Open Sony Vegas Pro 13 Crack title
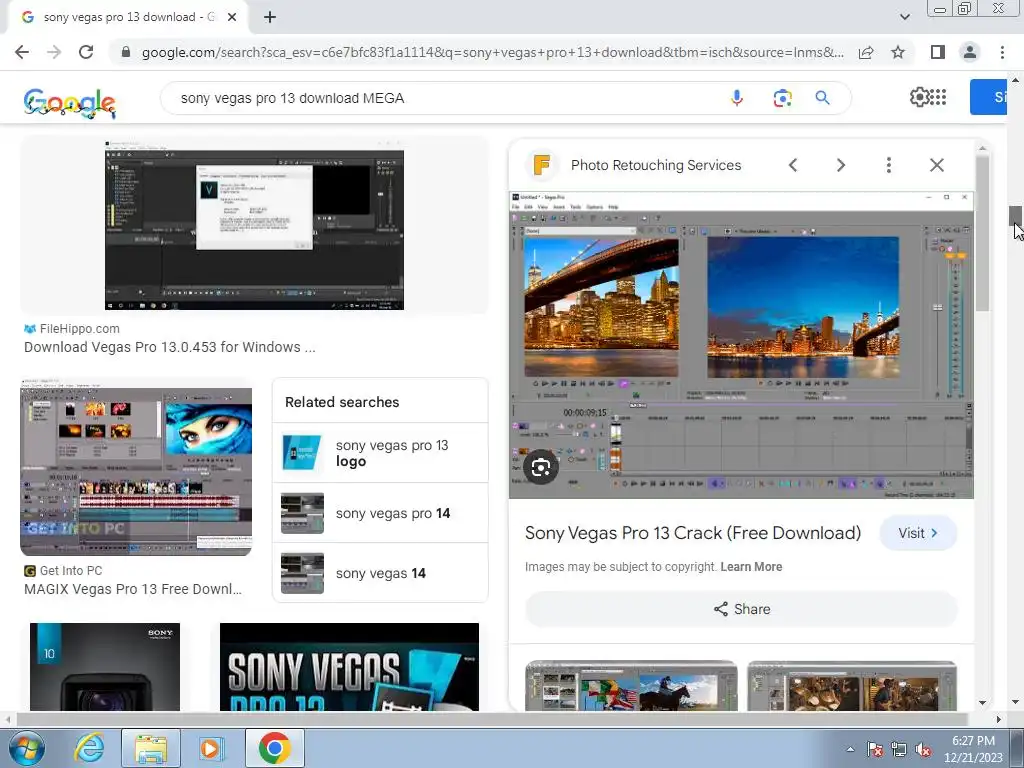 coord(693,533)
